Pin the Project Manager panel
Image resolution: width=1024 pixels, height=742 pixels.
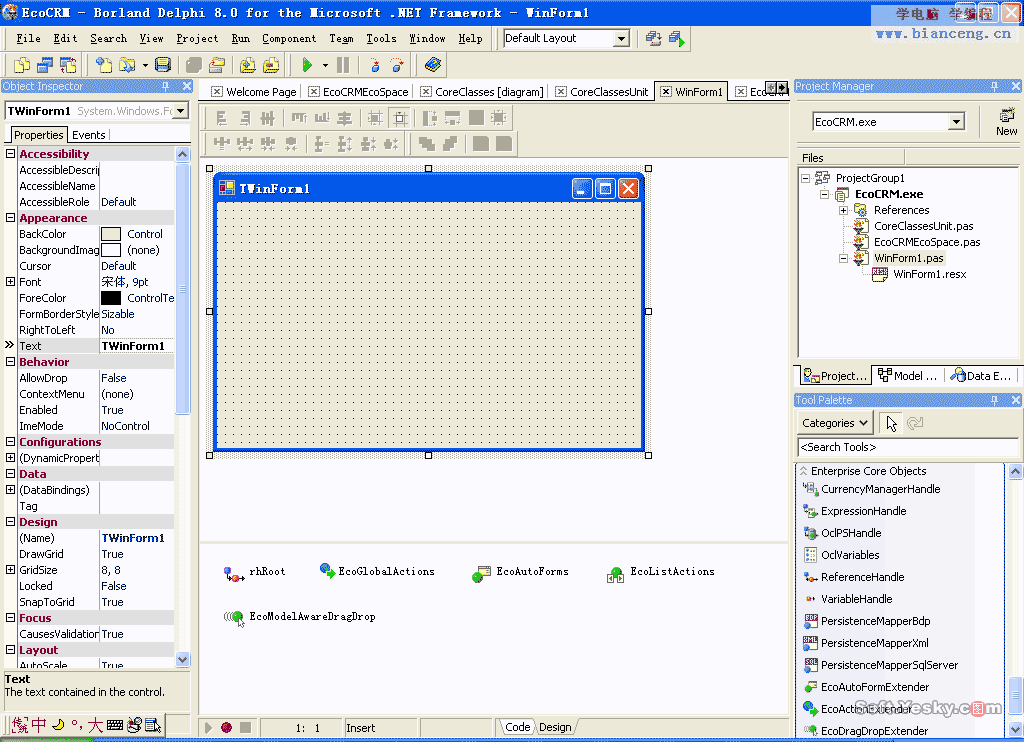pos(995,86)
